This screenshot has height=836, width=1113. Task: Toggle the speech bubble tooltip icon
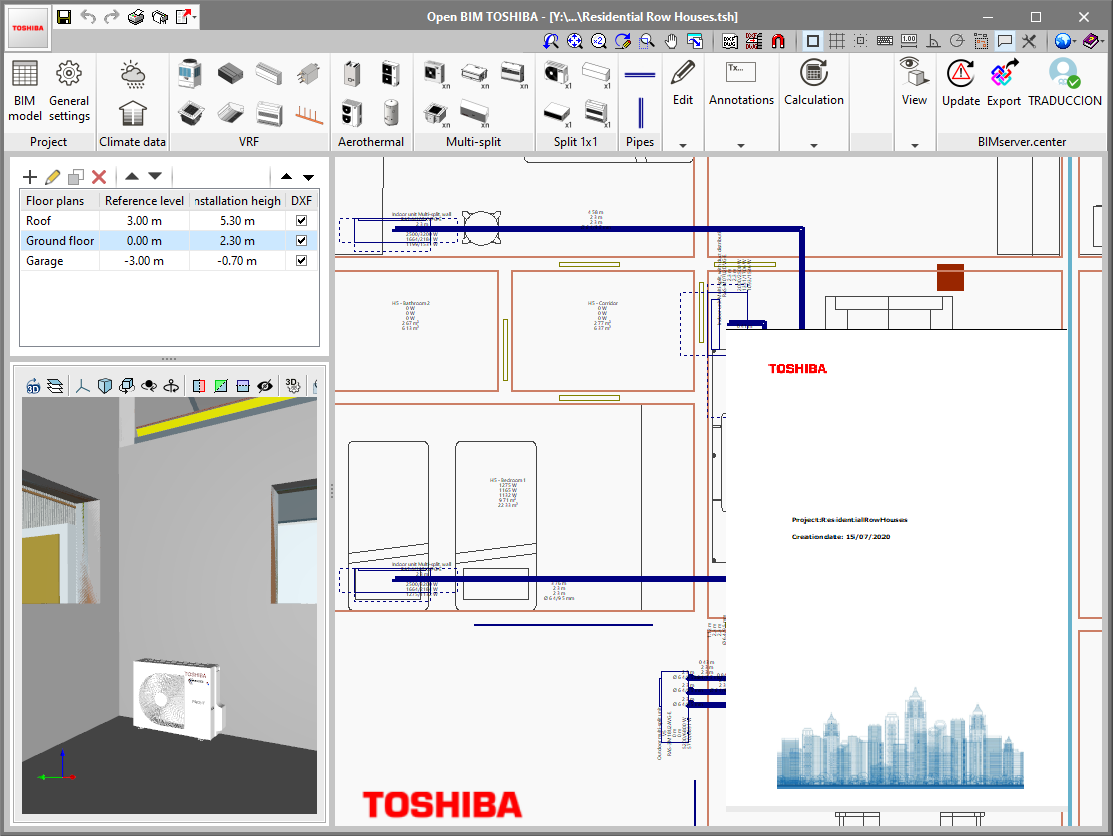[x=1004, y=41]
